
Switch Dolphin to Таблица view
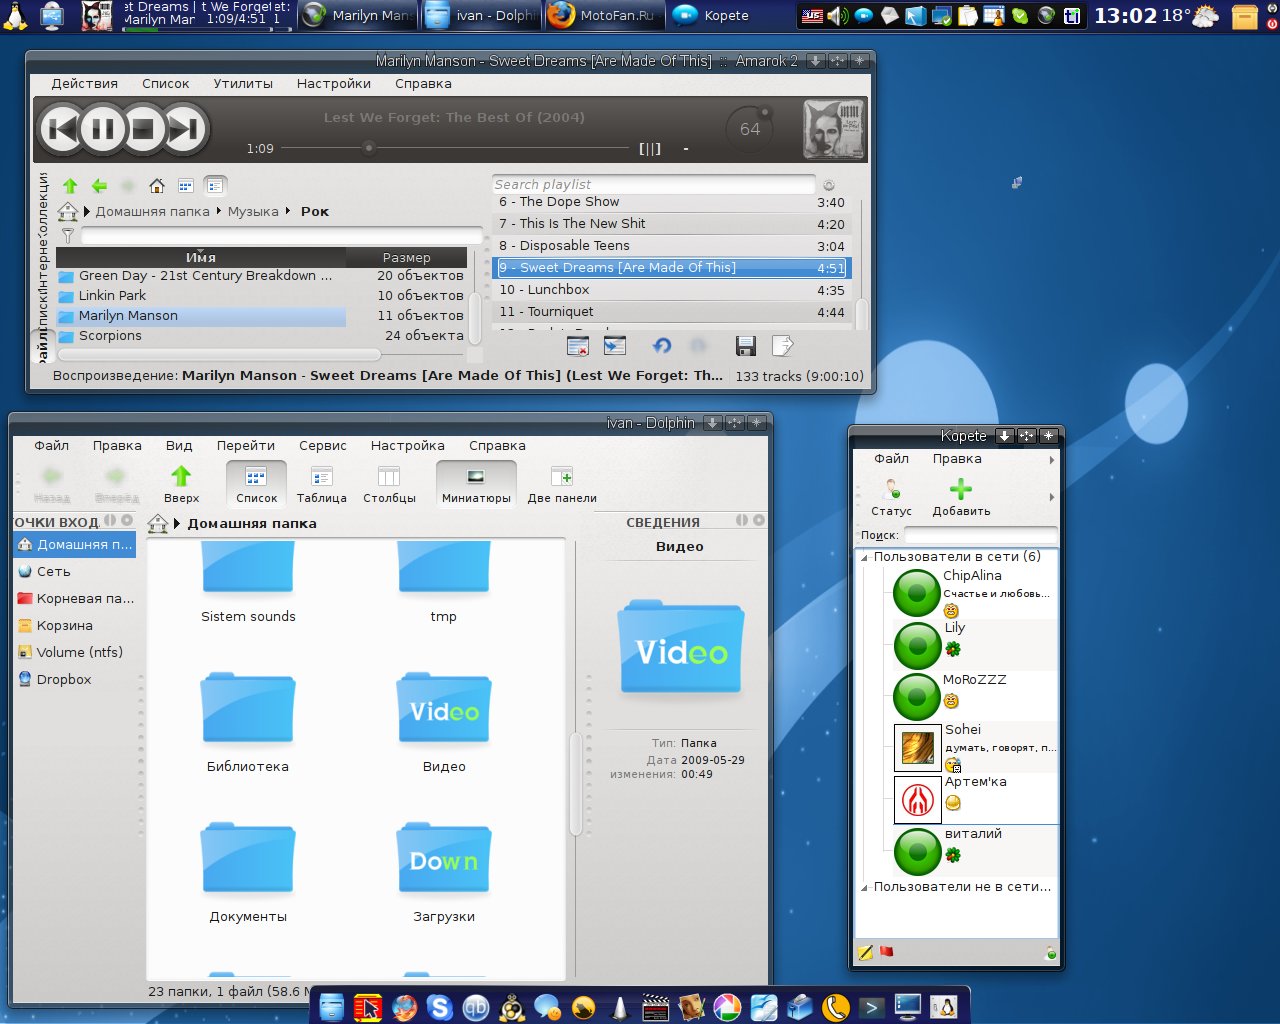(321, 484)
